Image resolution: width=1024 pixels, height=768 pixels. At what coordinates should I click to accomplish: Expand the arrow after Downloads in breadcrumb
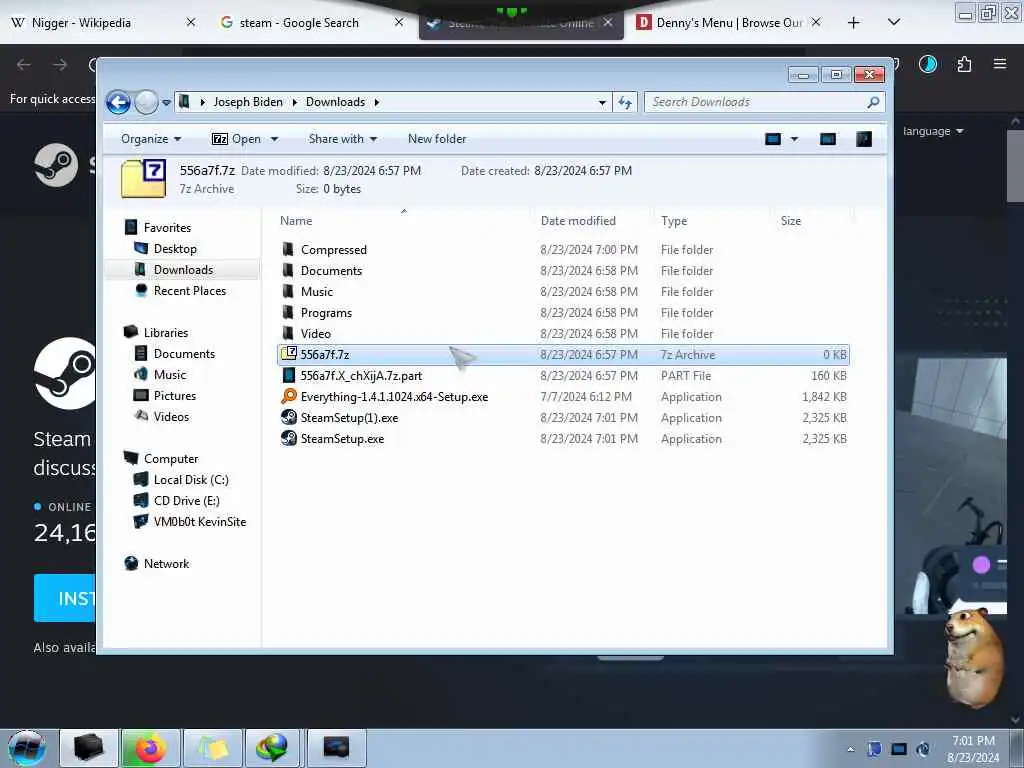tap(377, 103)
